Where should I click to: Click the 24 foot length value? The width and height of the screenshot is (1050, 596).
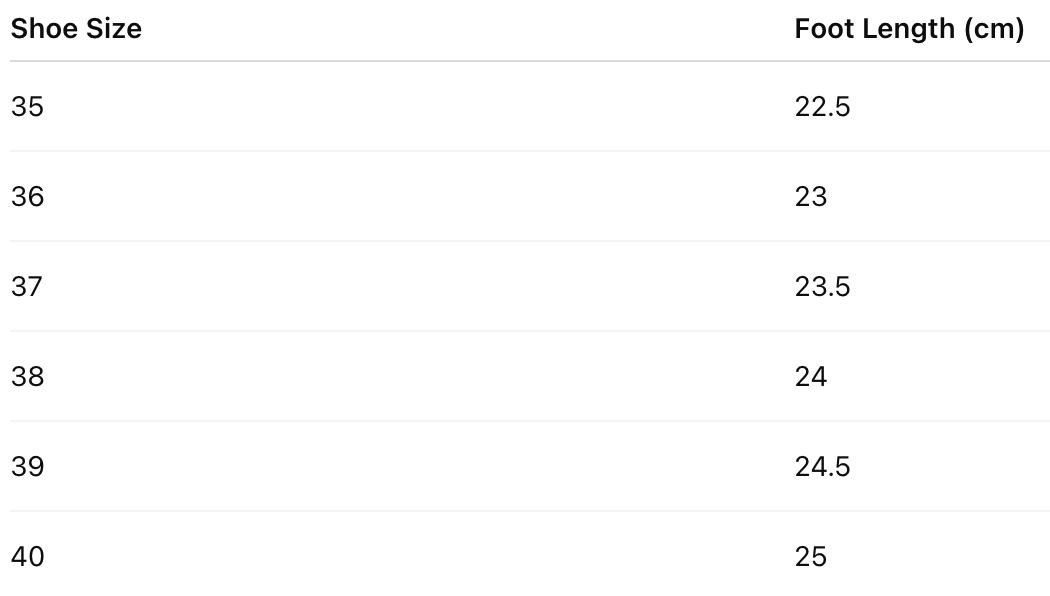pos(811,377)
